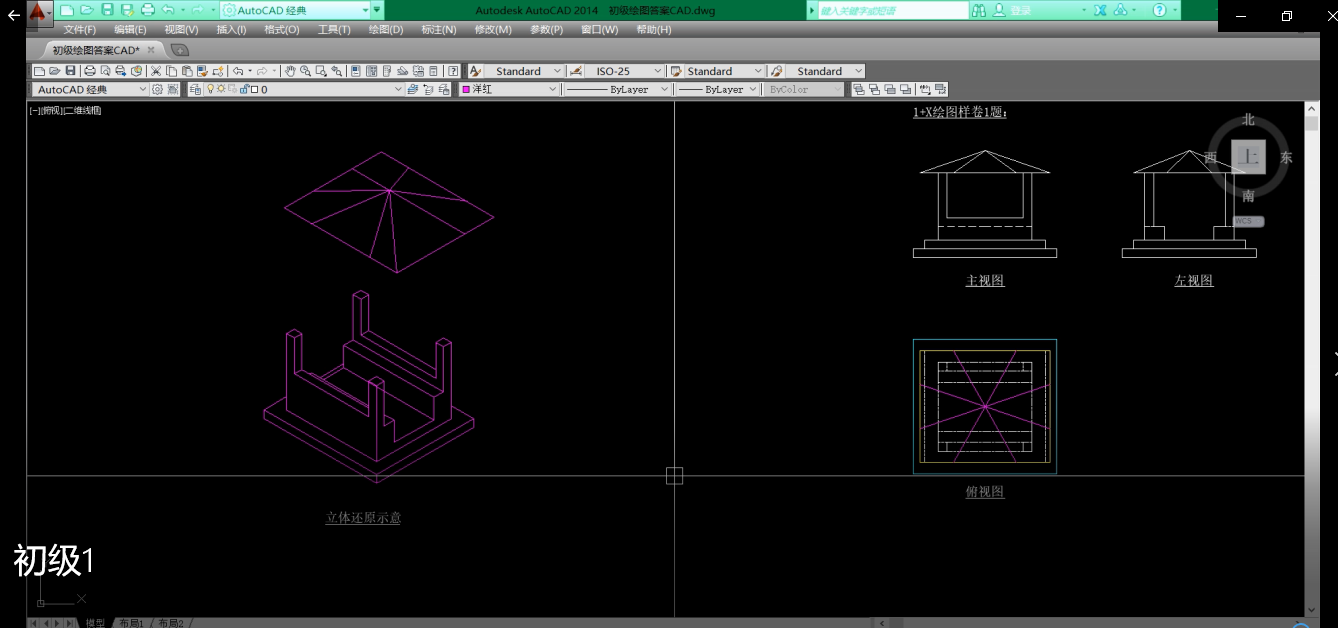Image resolution: width=1338 pixels, height=628 pixels.
Task: Click the Save icon in the standard toolbar
Action: coord(70,71)
